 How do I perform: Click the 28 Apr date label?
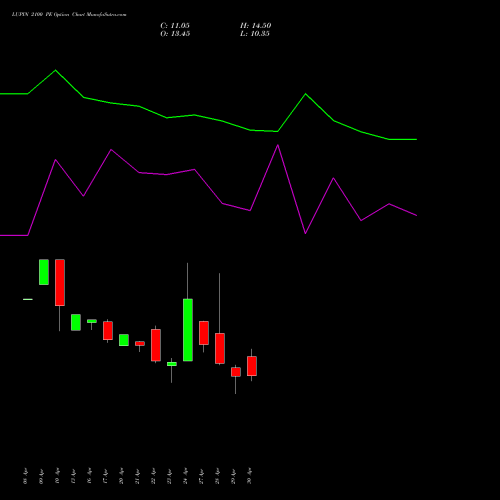pyautogui.click(x=218, y=476)
